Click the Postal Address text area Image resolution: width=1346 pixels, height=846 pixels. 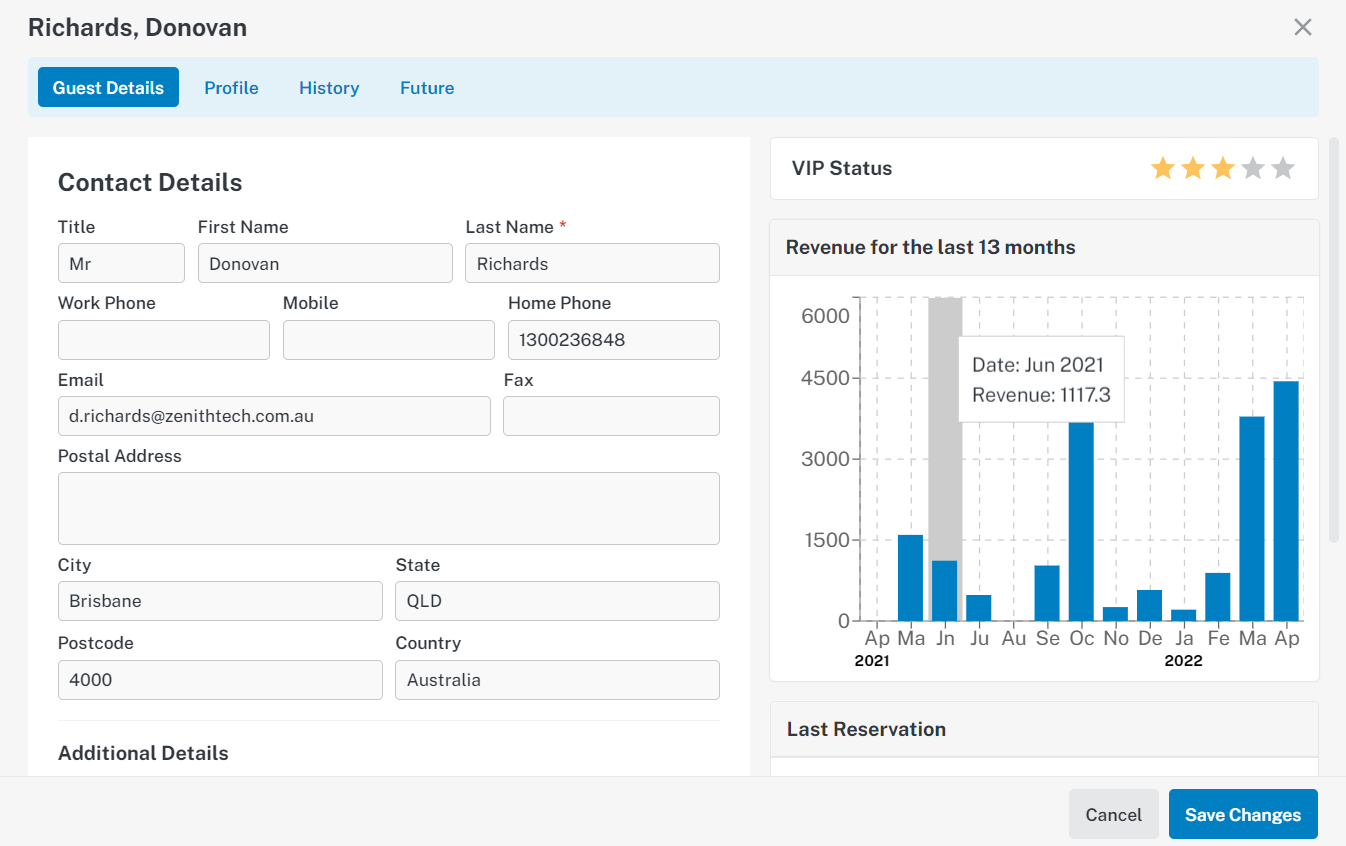click(389, 508)
